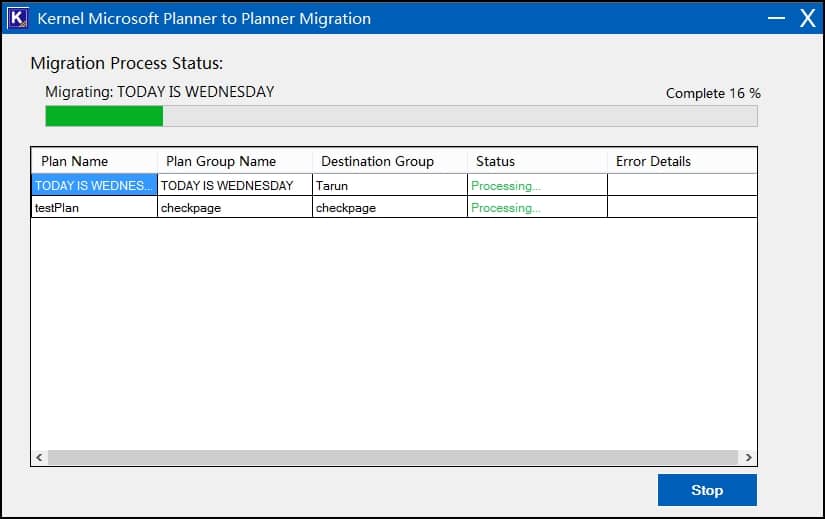Click the horizontal scrollbar track
Screen dimensions: 825x519
point(393,457)
